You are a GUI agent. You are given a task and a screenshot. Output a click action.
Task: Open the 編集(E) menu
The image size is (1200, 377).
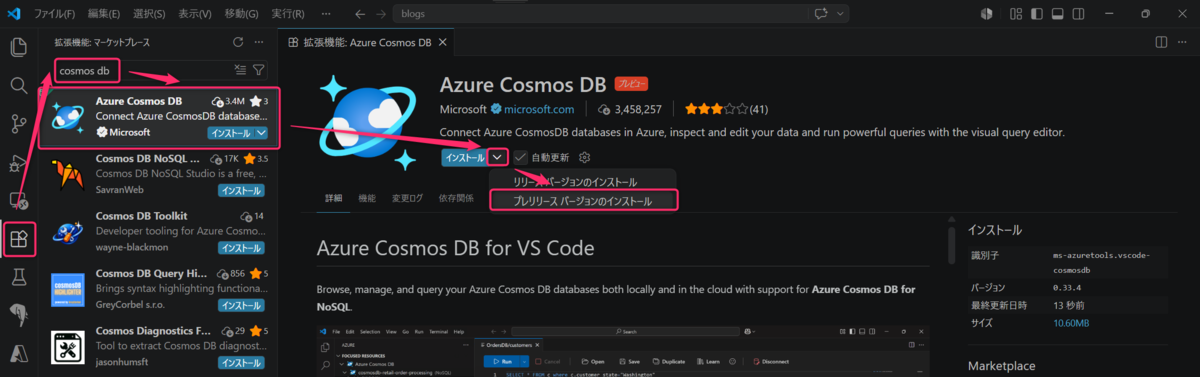pos(105,14)
